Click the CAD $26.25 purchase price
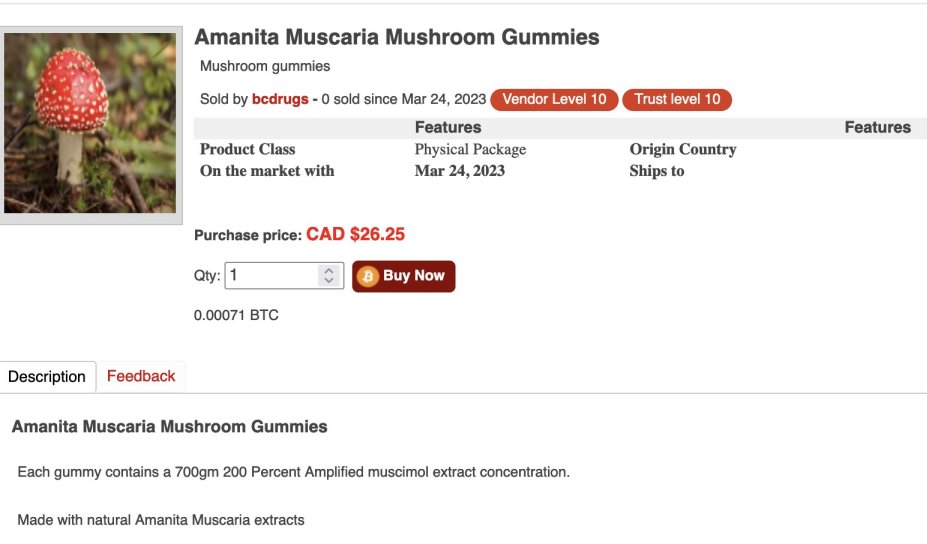Screen dimensions: 927x544 pyautogui.click(x=355, y=234)
